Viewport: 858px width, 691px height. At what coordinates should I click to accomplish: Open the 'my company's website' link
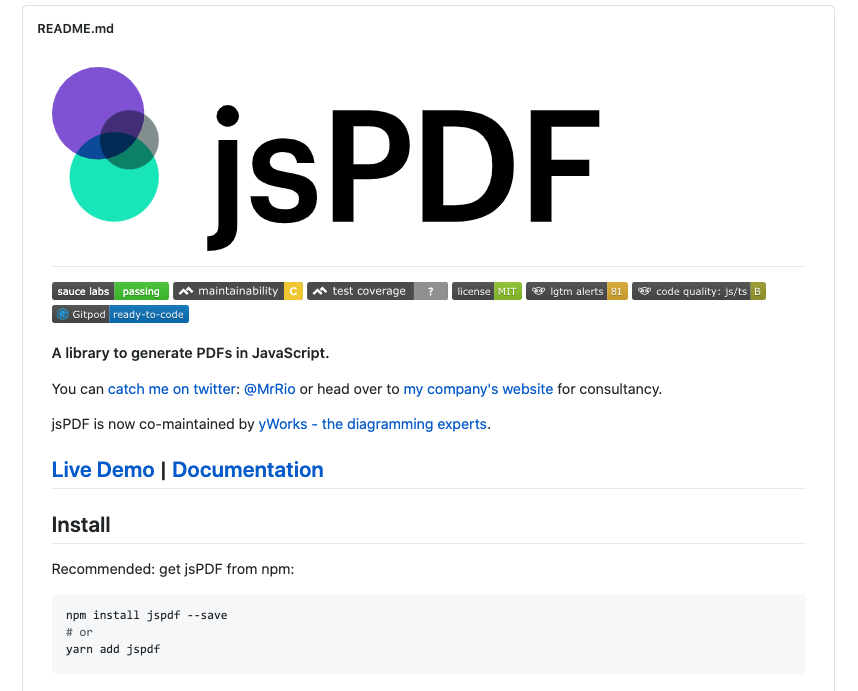point(478,389)
